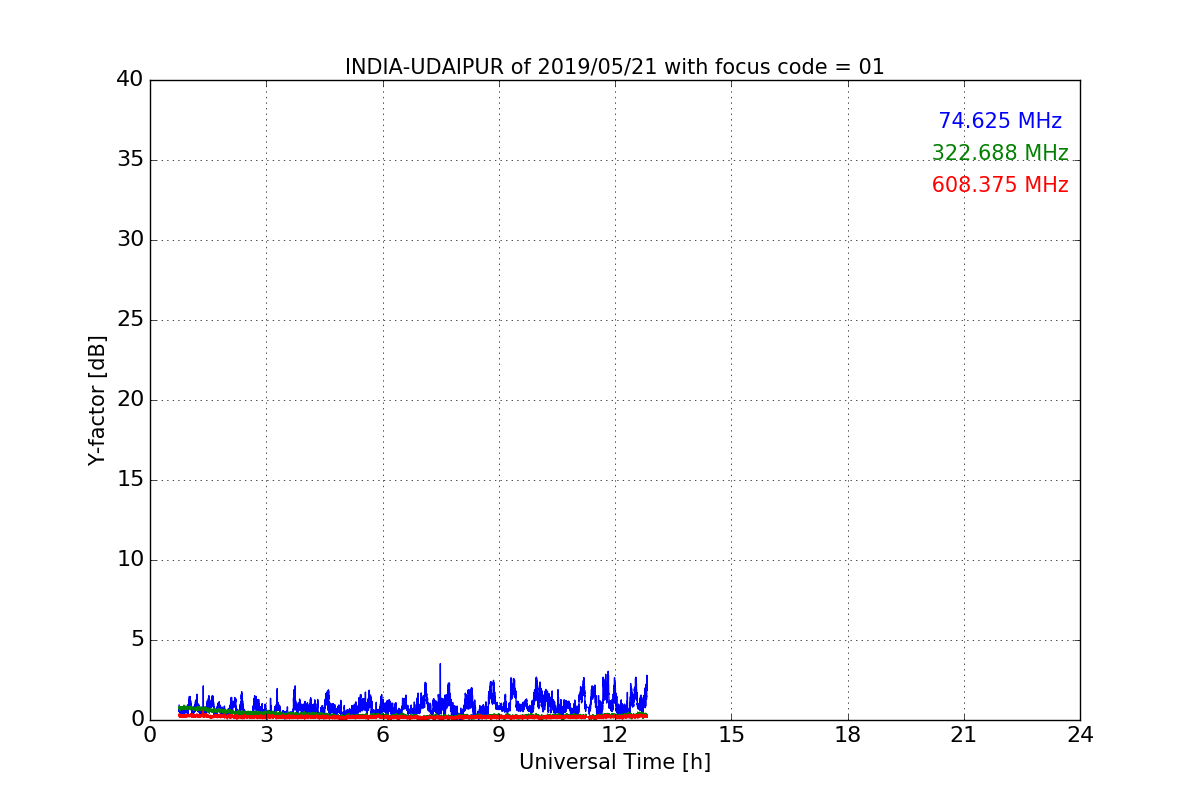This screenshot has width=1200, height=800.
Task: Click the y-axis tick label 20
Action: click(130, 399)
